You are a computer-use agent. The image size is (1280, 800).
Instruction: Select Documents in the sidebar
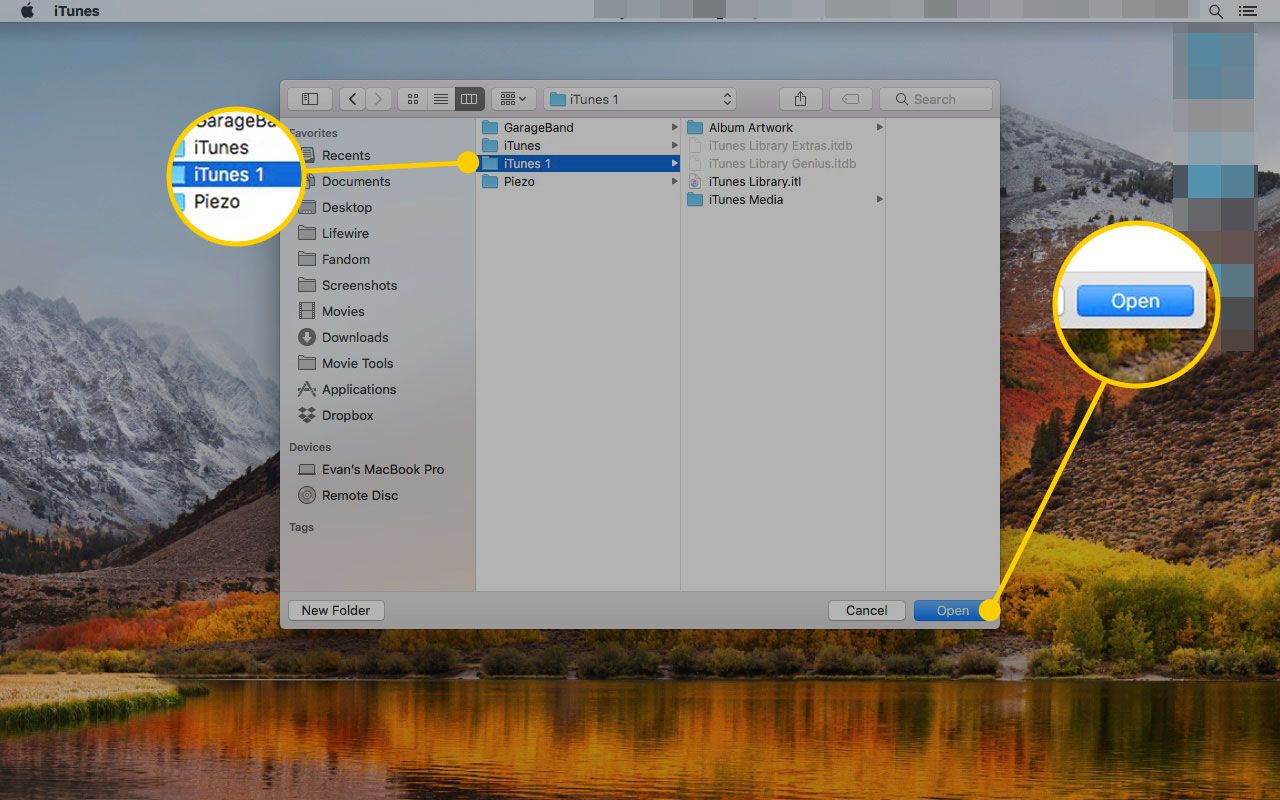pos(355,181)
